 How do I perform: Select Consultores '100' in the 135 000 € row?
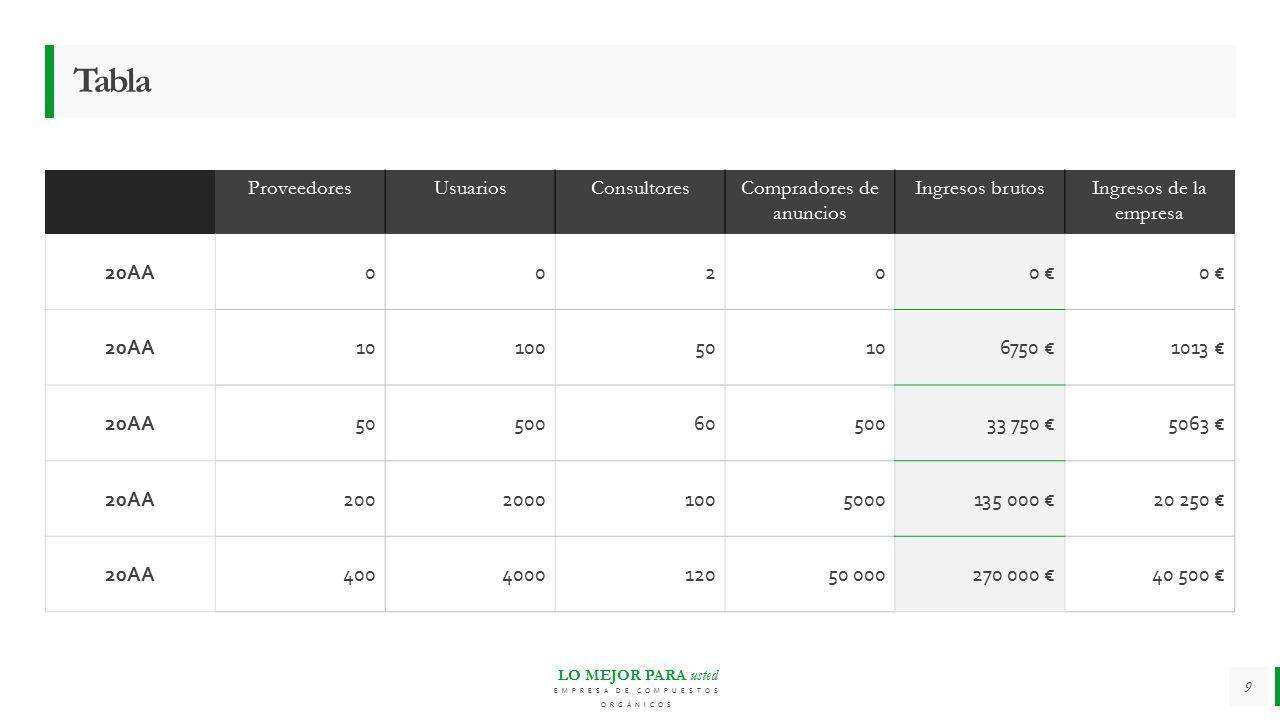pos(640,498)
